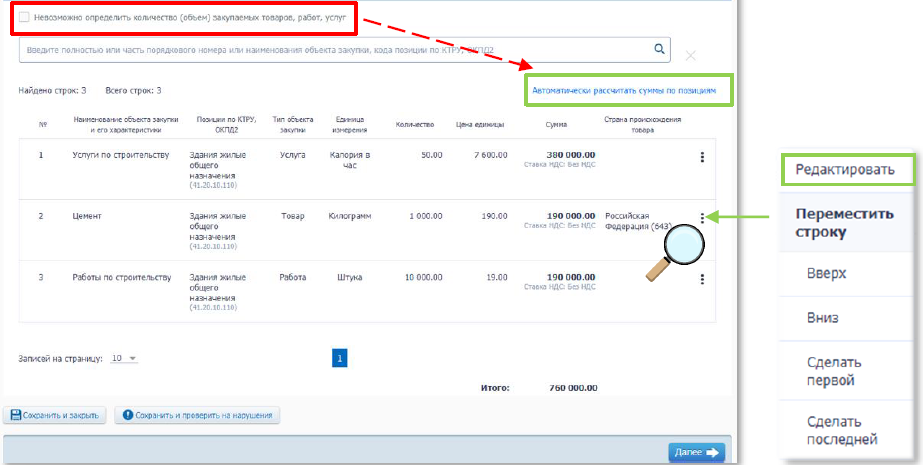Enable checkbox Невозможно определить количество
This screenshot has height=465, width=923.
pos(24,18)
